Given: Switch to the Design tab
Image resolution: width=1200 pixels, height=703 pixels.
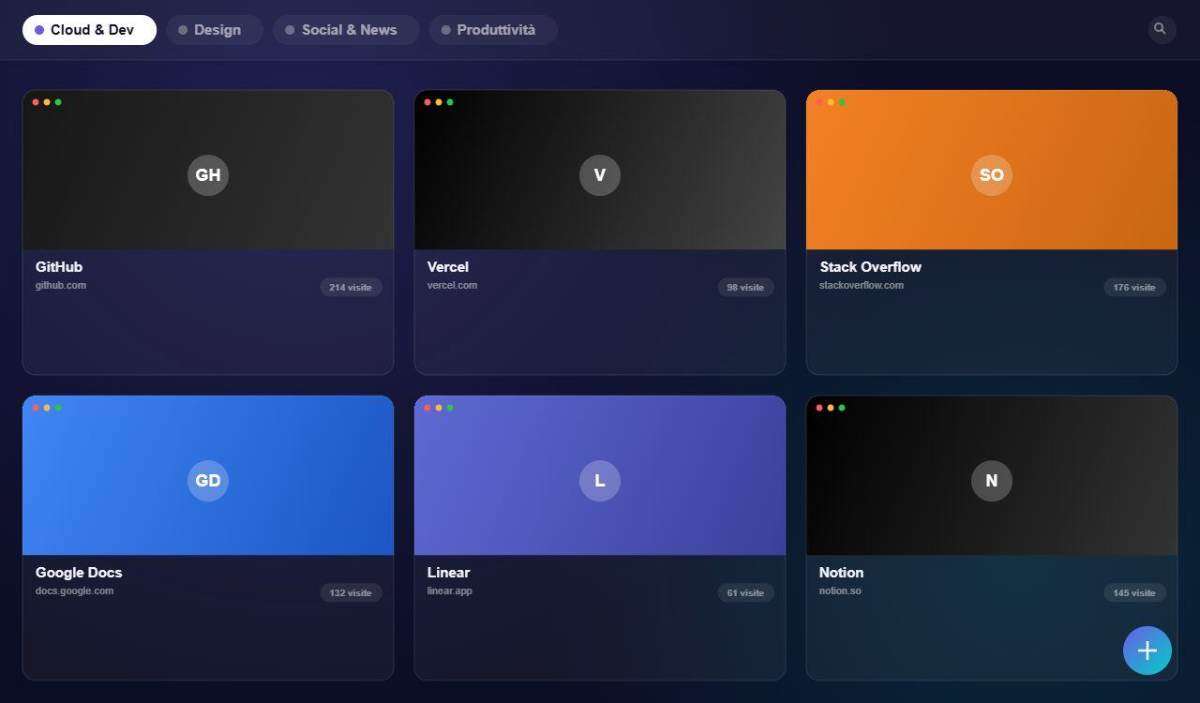Looking at the screenshot, I should point(215,30).
